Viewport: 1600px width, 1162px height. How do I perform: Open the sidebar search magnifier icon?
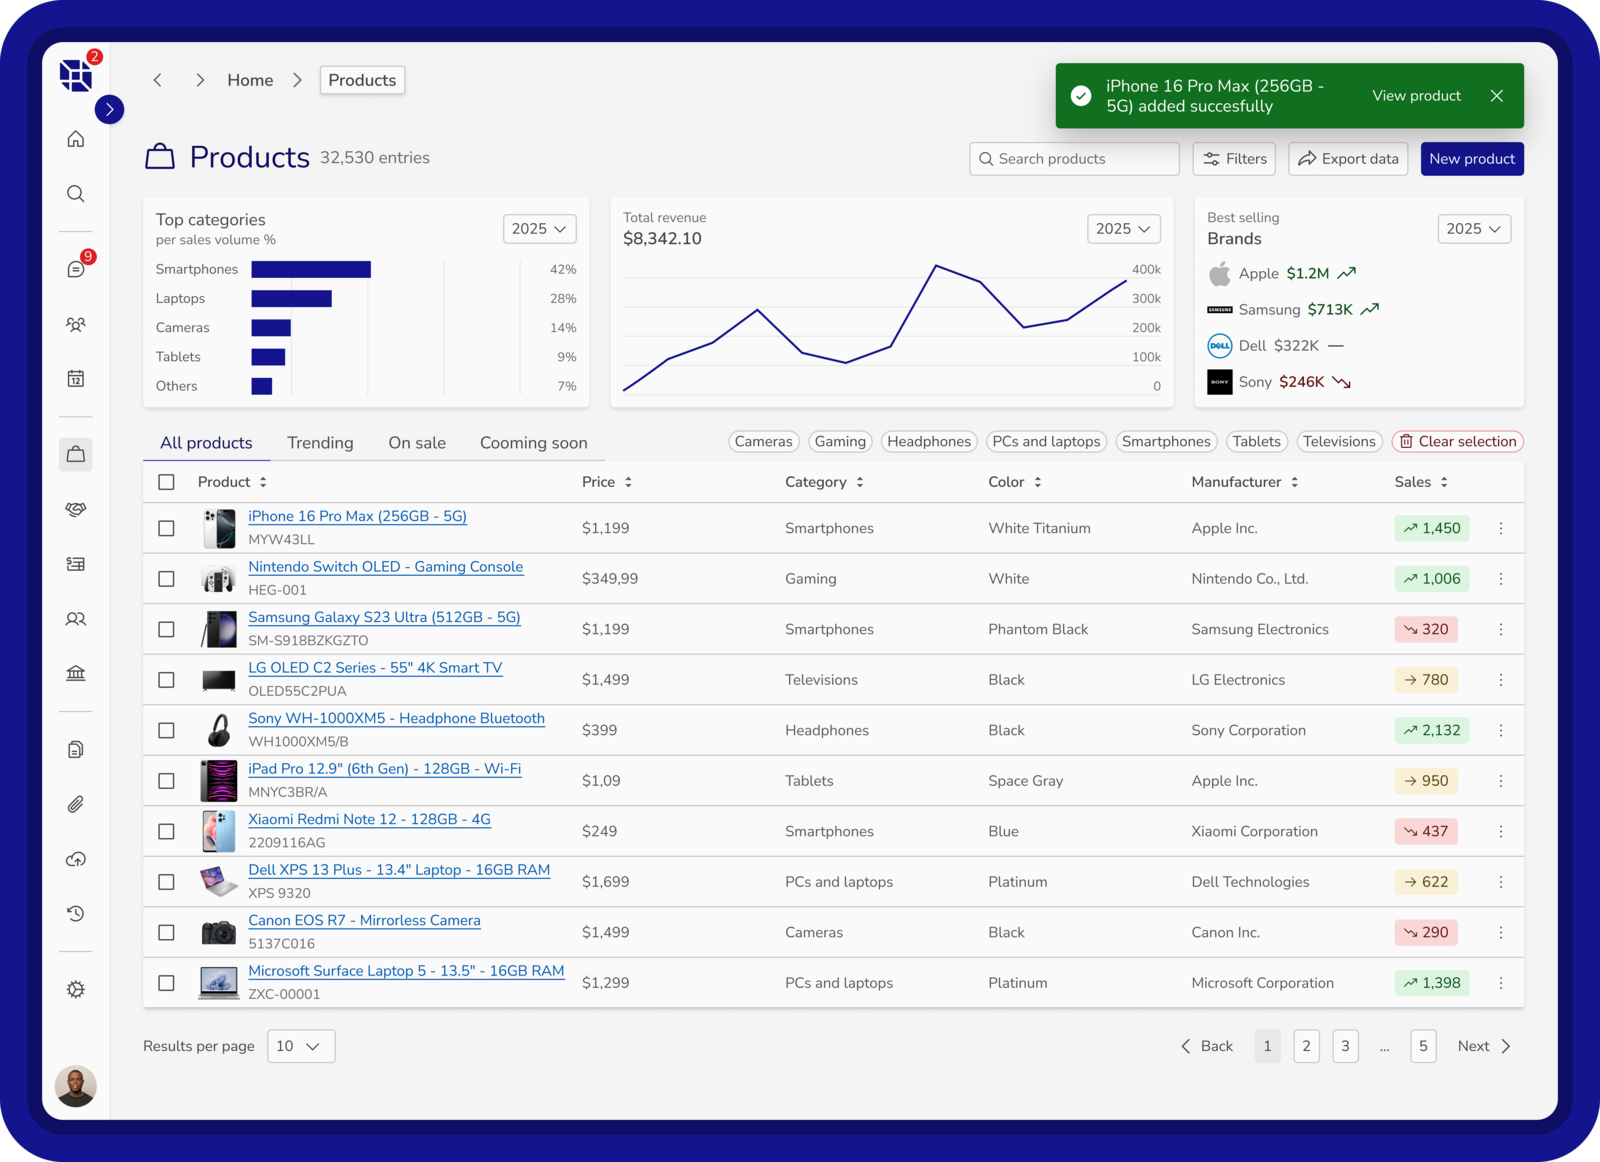pyautogui.click(x=76, y=194)
